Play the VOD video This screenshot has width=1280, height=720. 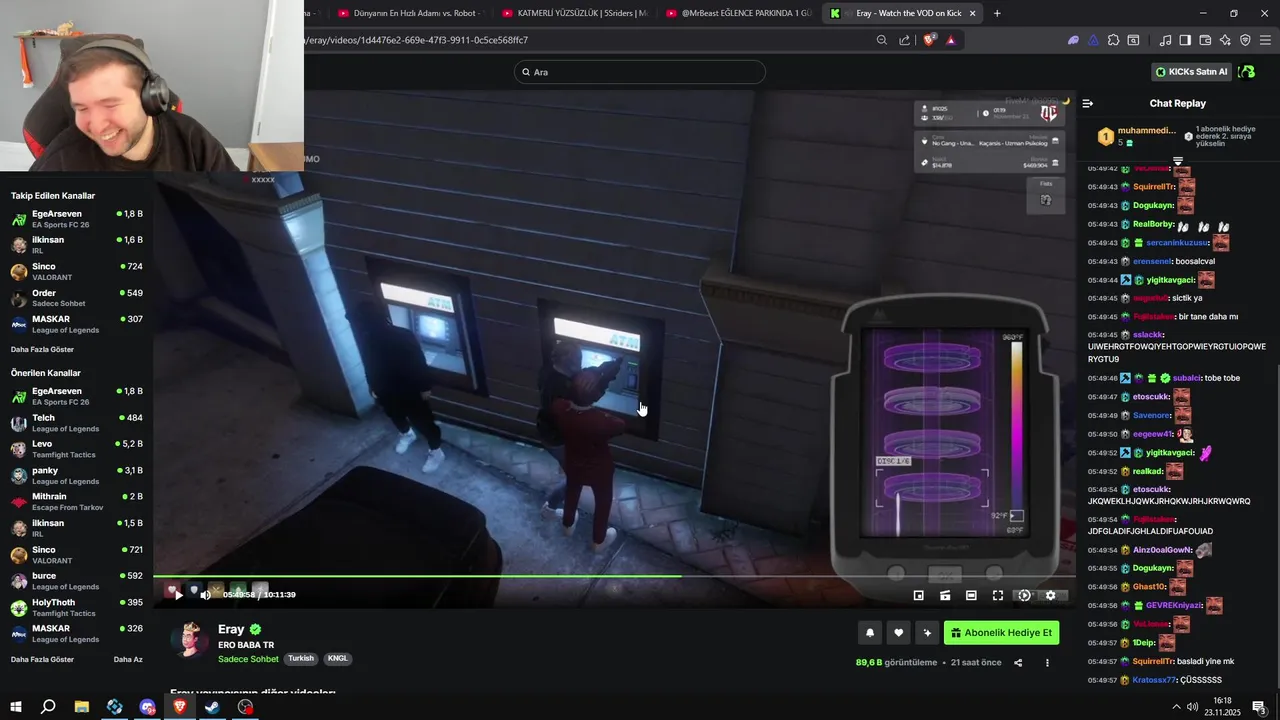[178, 594]
